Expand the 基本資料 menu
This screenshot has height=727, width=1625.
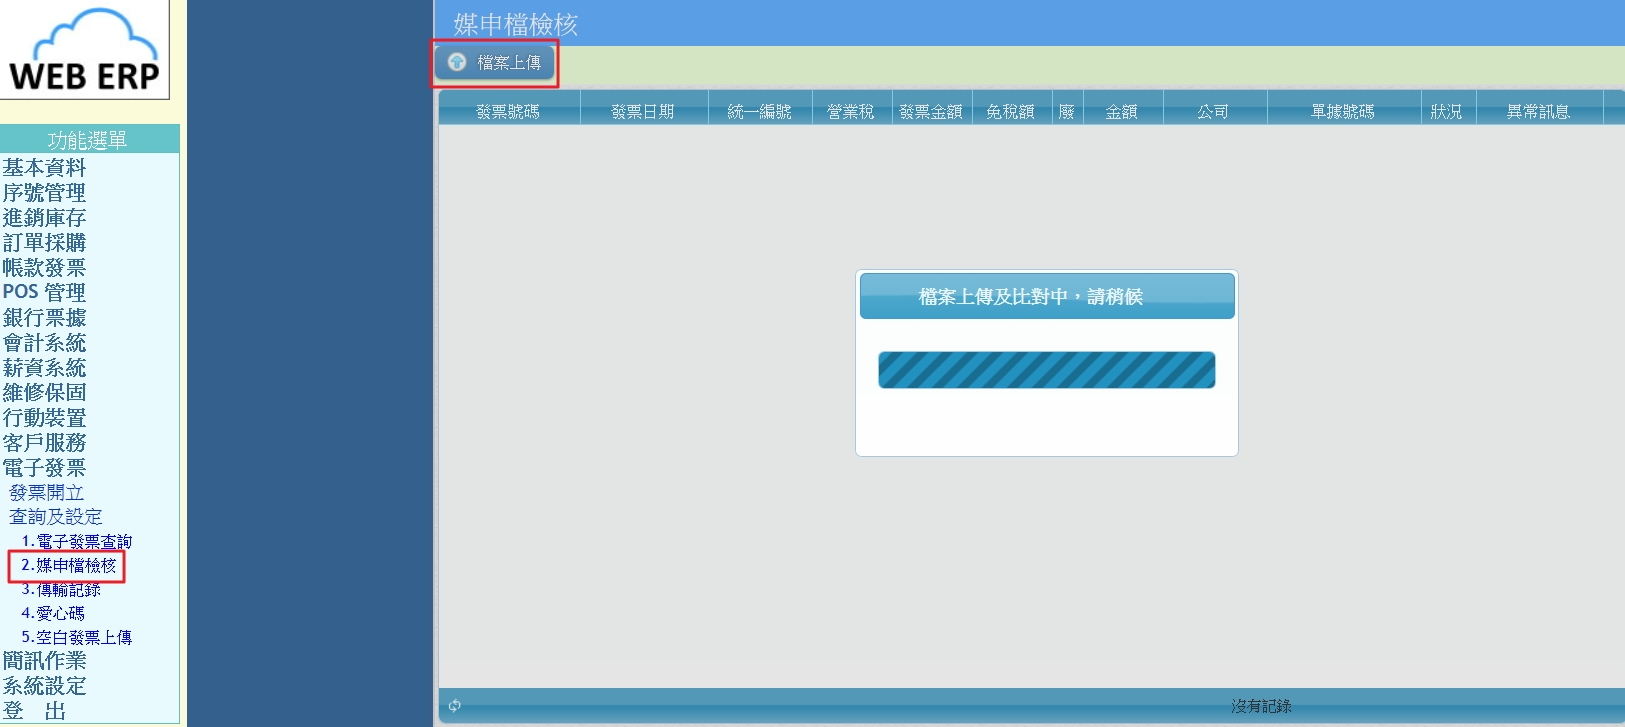[x=44, y=168]
